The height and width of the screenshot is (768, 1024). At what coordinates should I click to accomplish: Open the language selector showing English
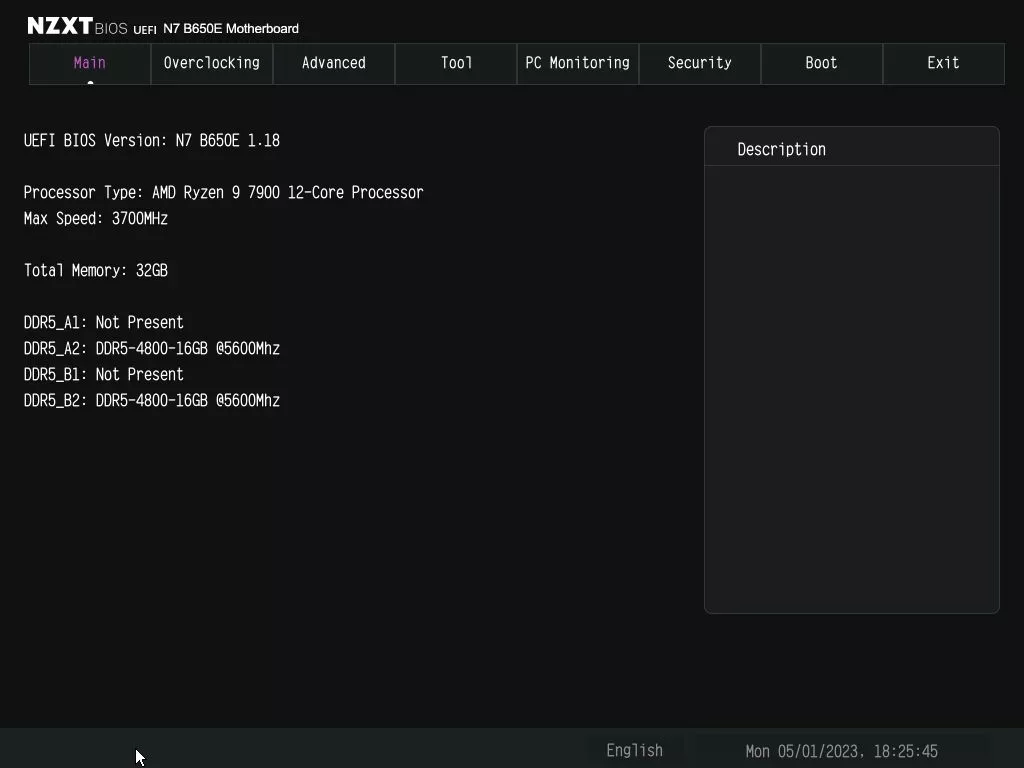point(634,750)
